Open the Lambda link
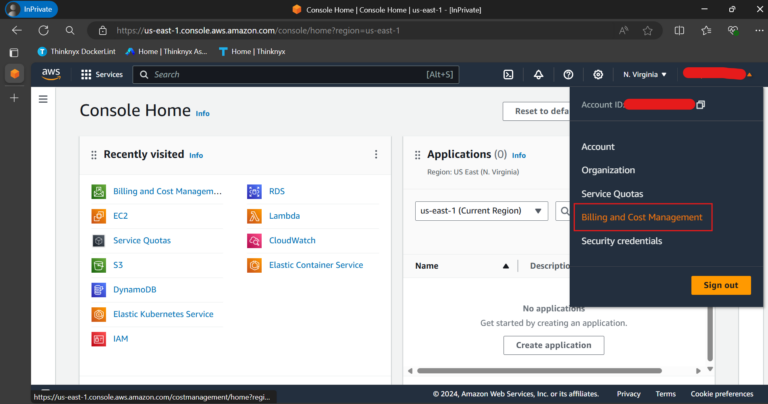The image size is (768, 404). click(284, 216)
